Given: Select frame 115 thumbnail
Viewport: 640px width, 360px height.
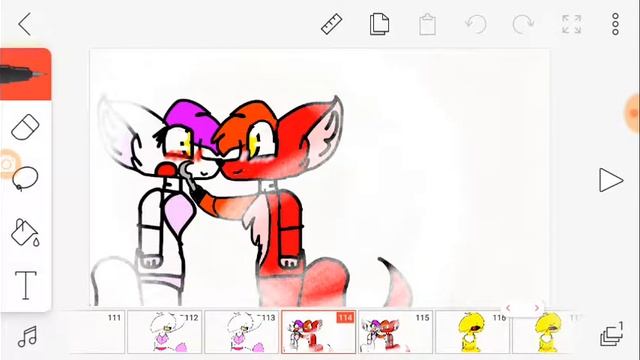Looking at the screenshot, I should (x=396, y=332).
